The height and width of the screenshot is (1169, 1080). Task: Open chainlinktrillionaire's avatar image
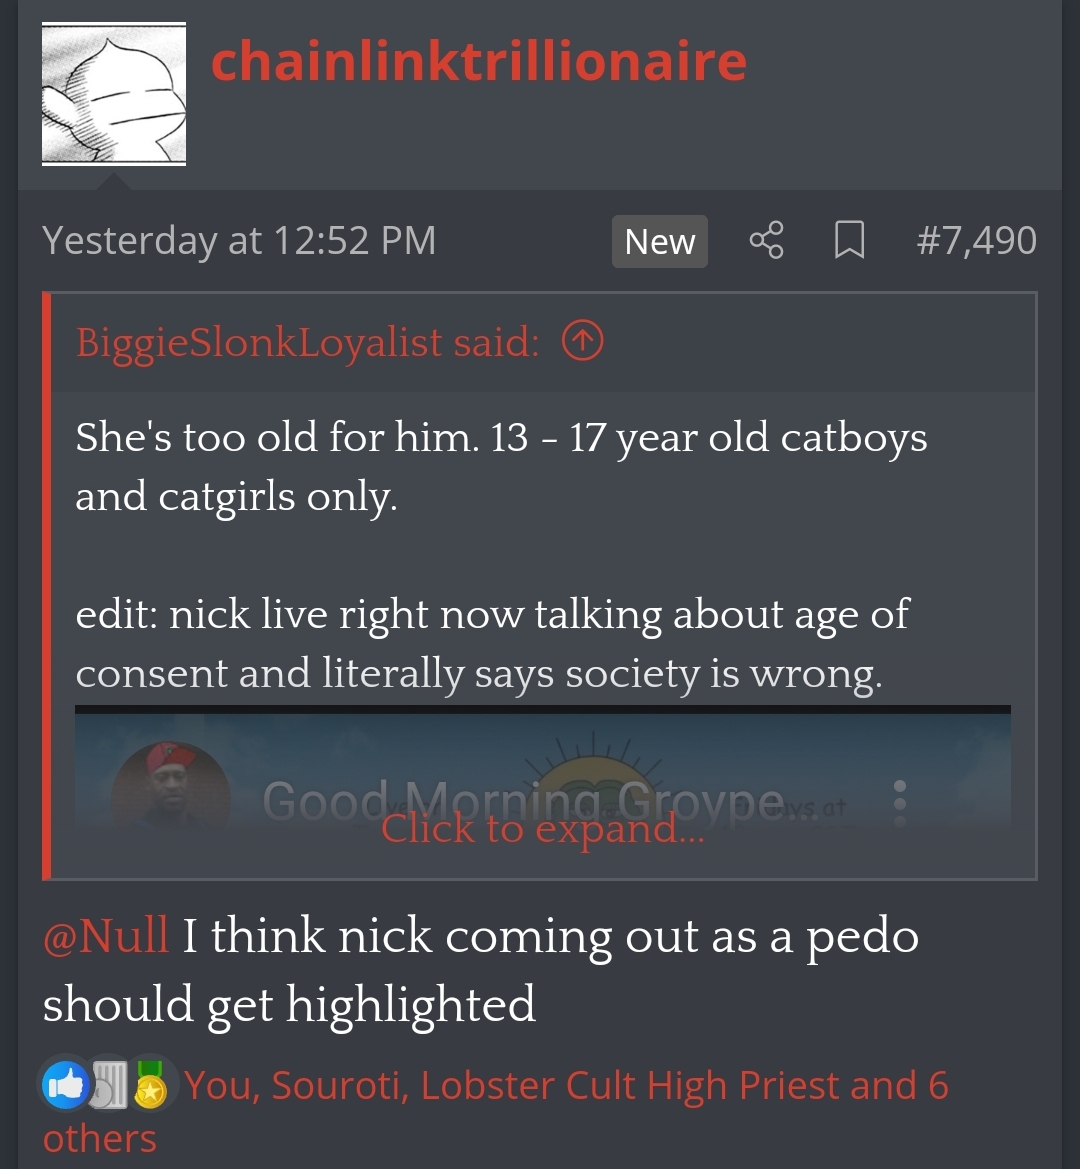pos(113,94)
